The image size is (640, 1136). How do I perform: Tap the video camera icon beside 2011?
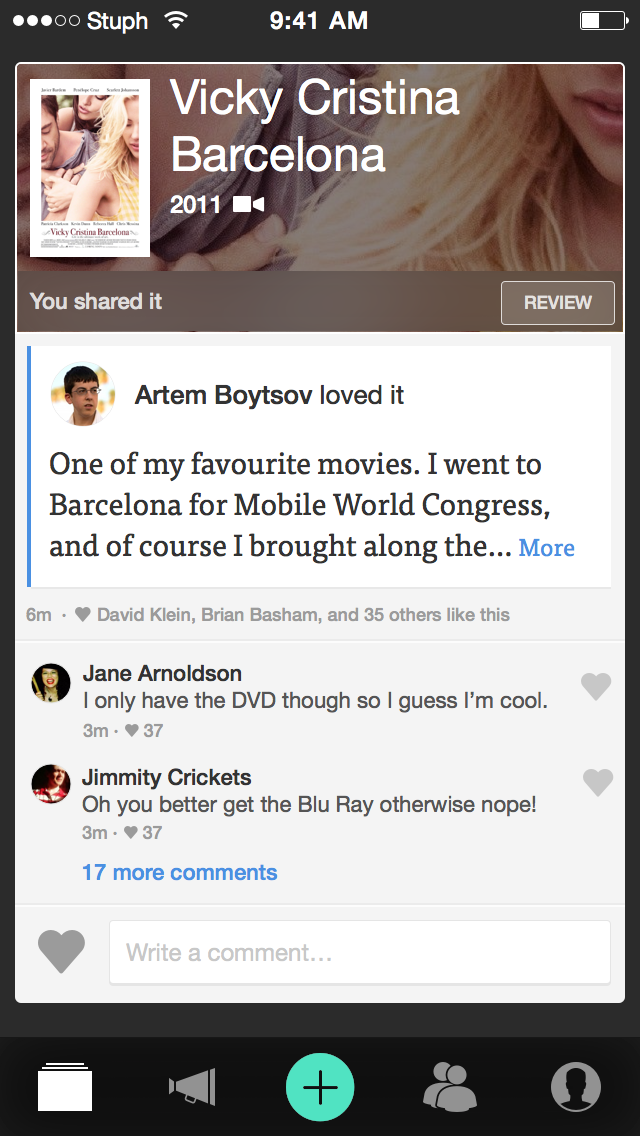click(x=248, y=205)
